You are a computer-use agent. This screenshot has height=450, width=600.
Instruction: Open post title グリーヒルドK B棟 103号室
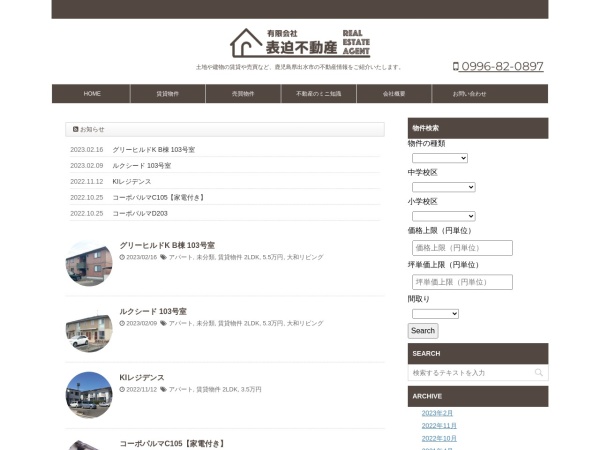pos(167,245)
